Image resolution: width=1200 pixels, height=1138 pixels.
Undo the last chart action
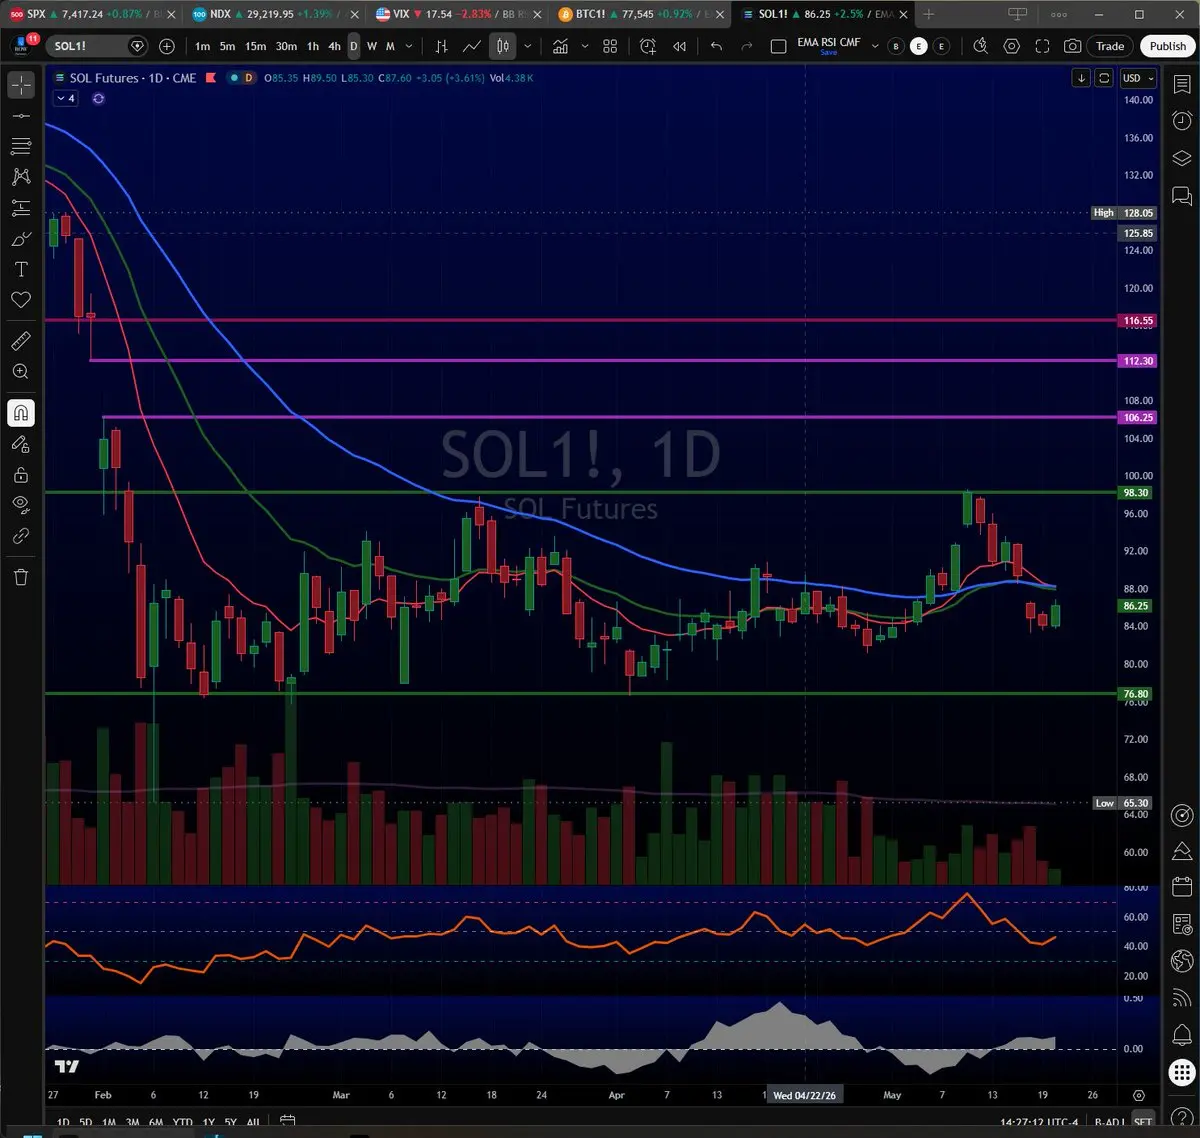pyautogui.click(x=716, y=46)
